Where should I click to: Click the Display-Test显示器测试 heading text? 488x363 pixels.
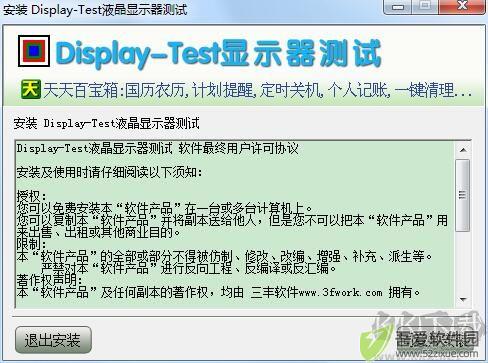pos(218,53)
